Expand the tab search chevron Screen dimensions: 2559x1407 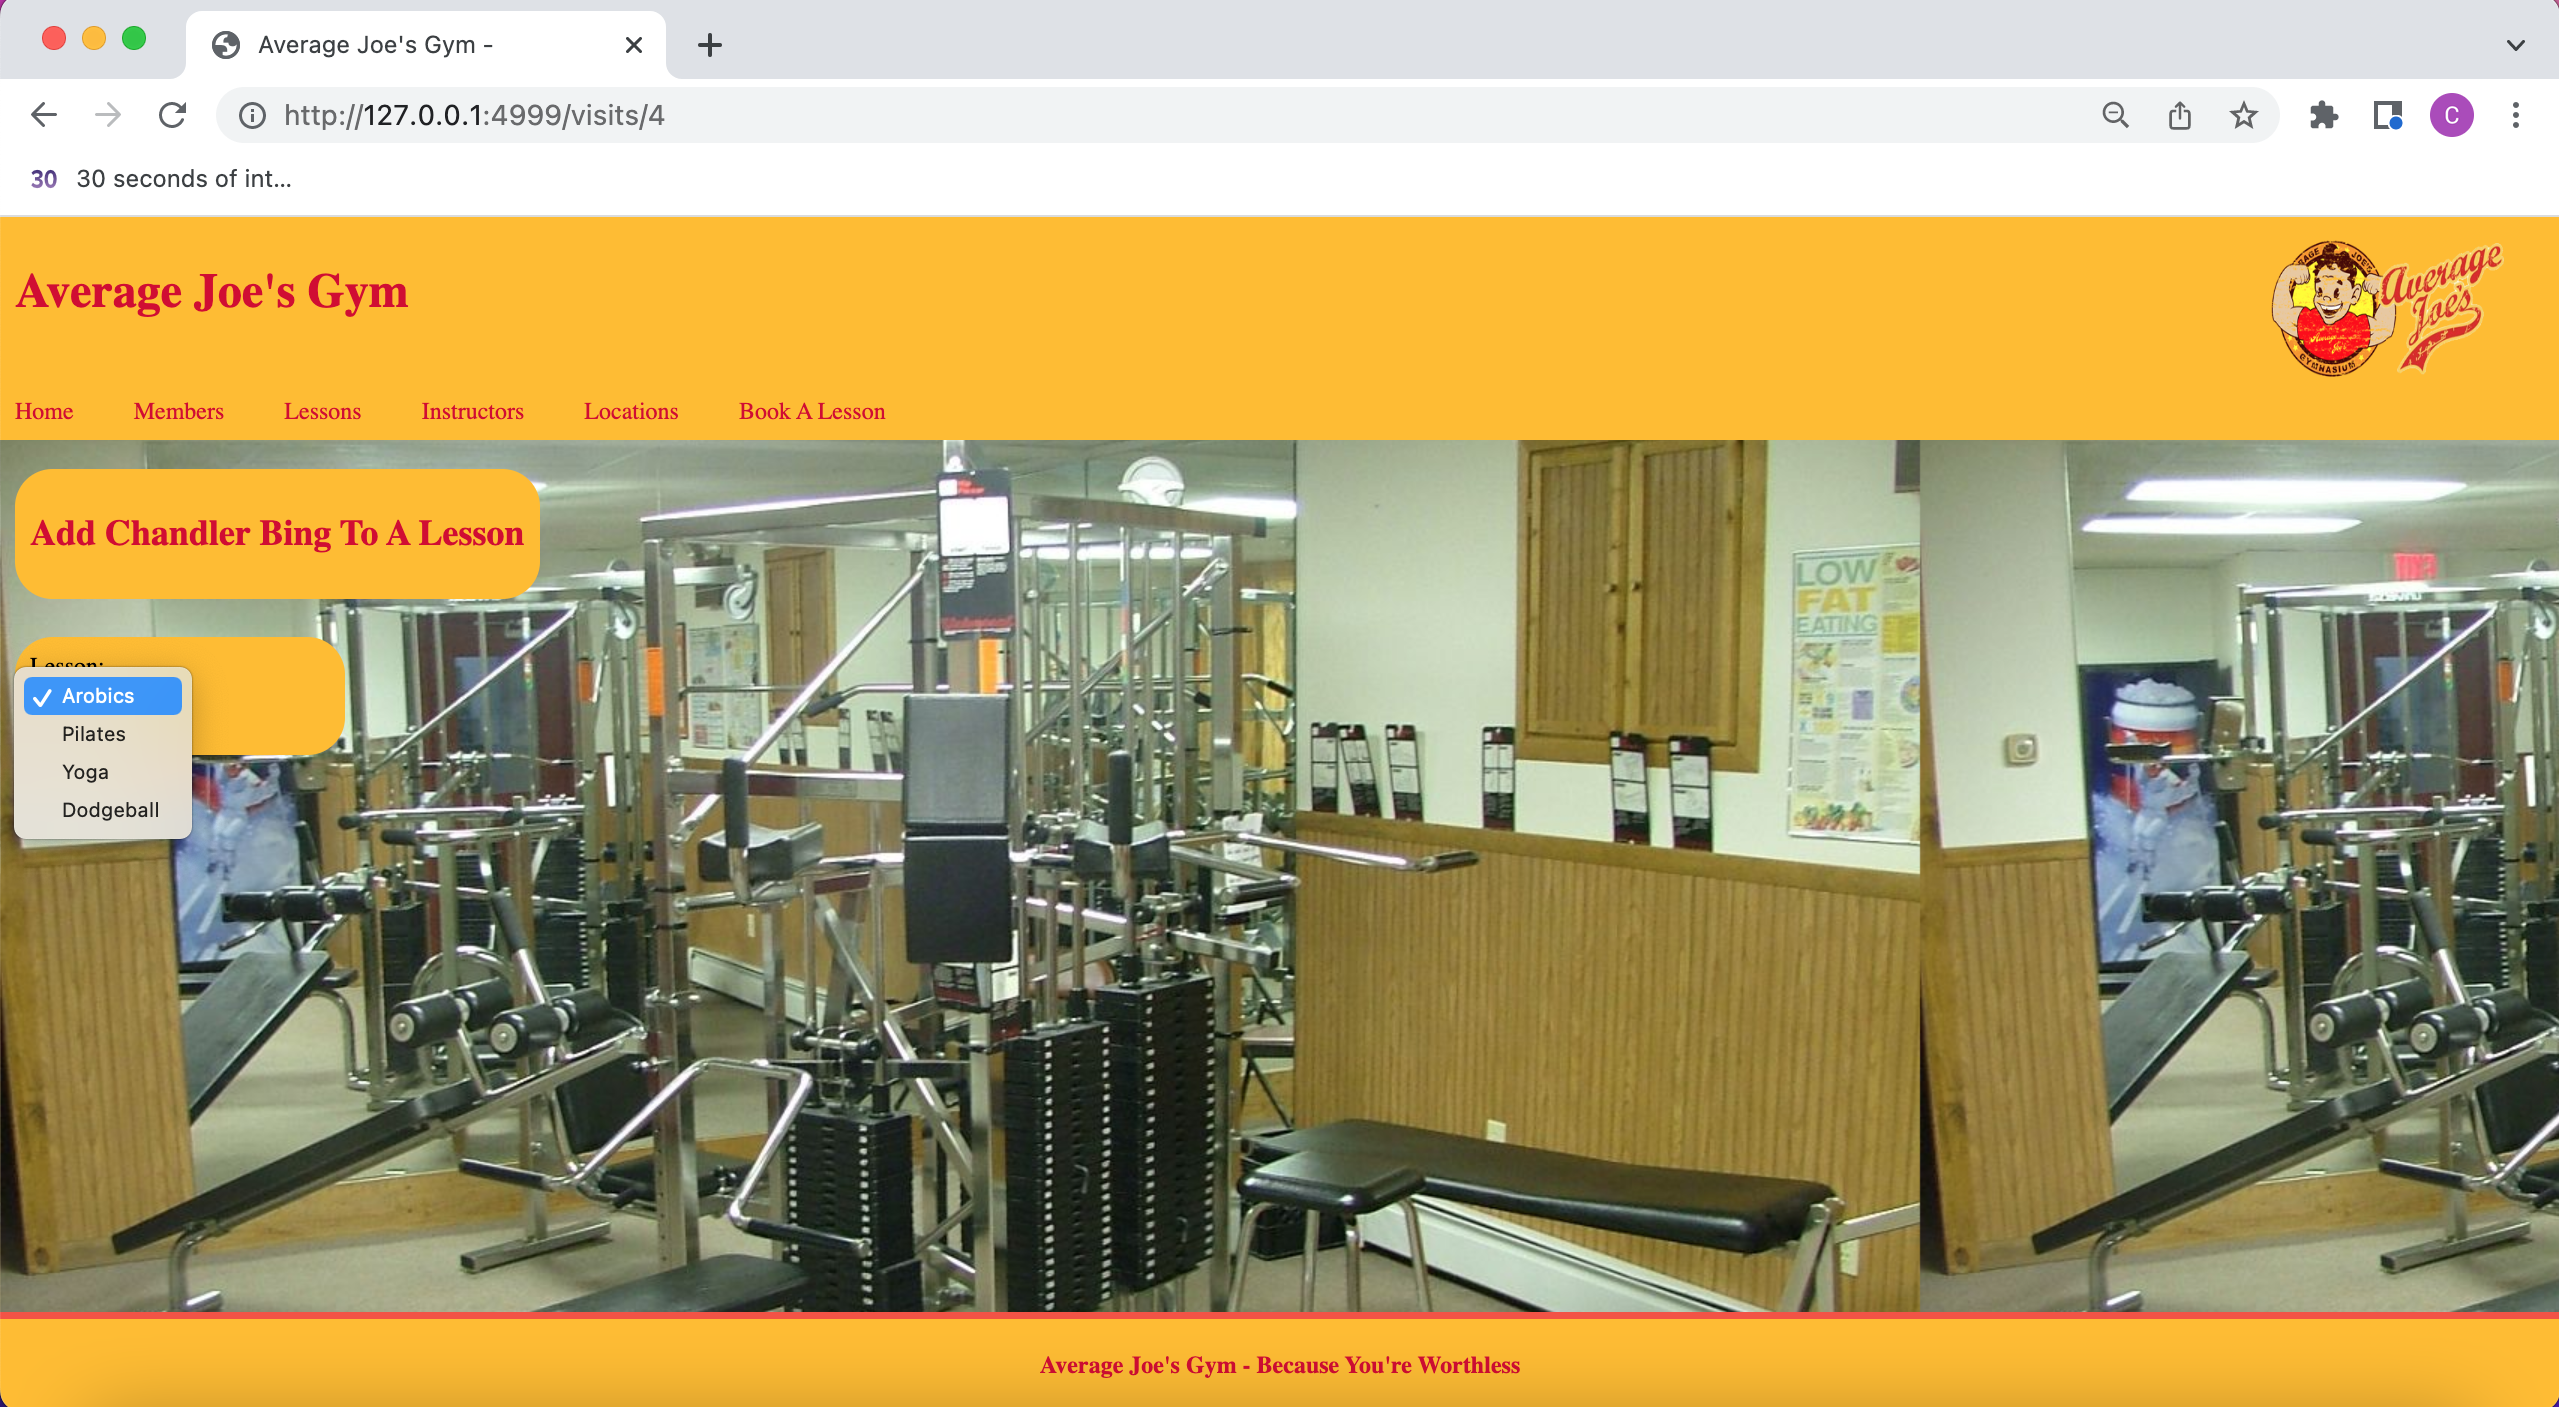(2516, 45)
